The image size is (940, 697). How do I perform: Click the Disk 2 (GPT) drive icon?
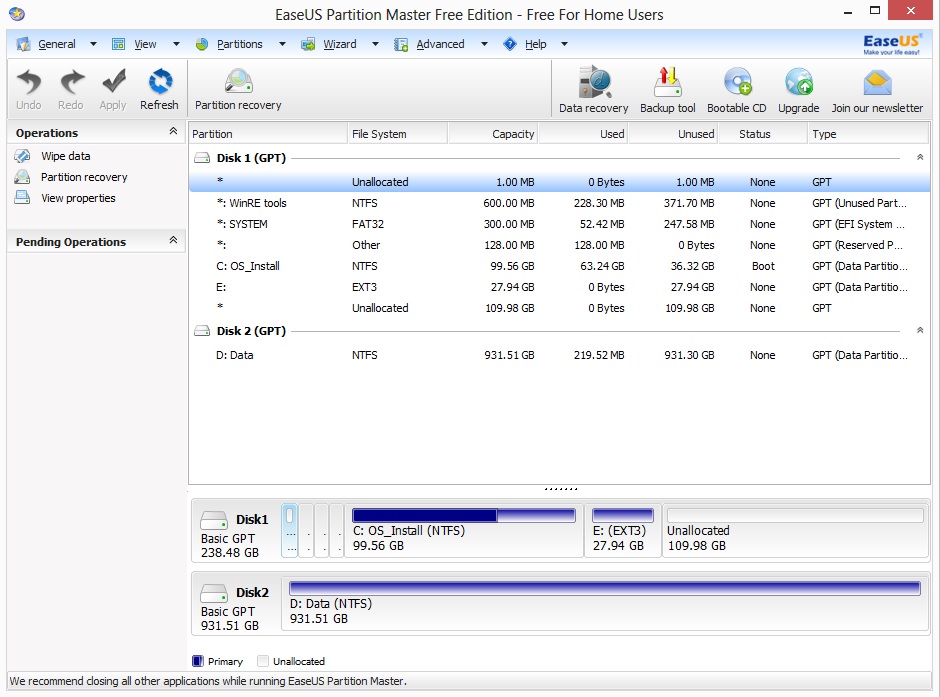pos(202,331)
